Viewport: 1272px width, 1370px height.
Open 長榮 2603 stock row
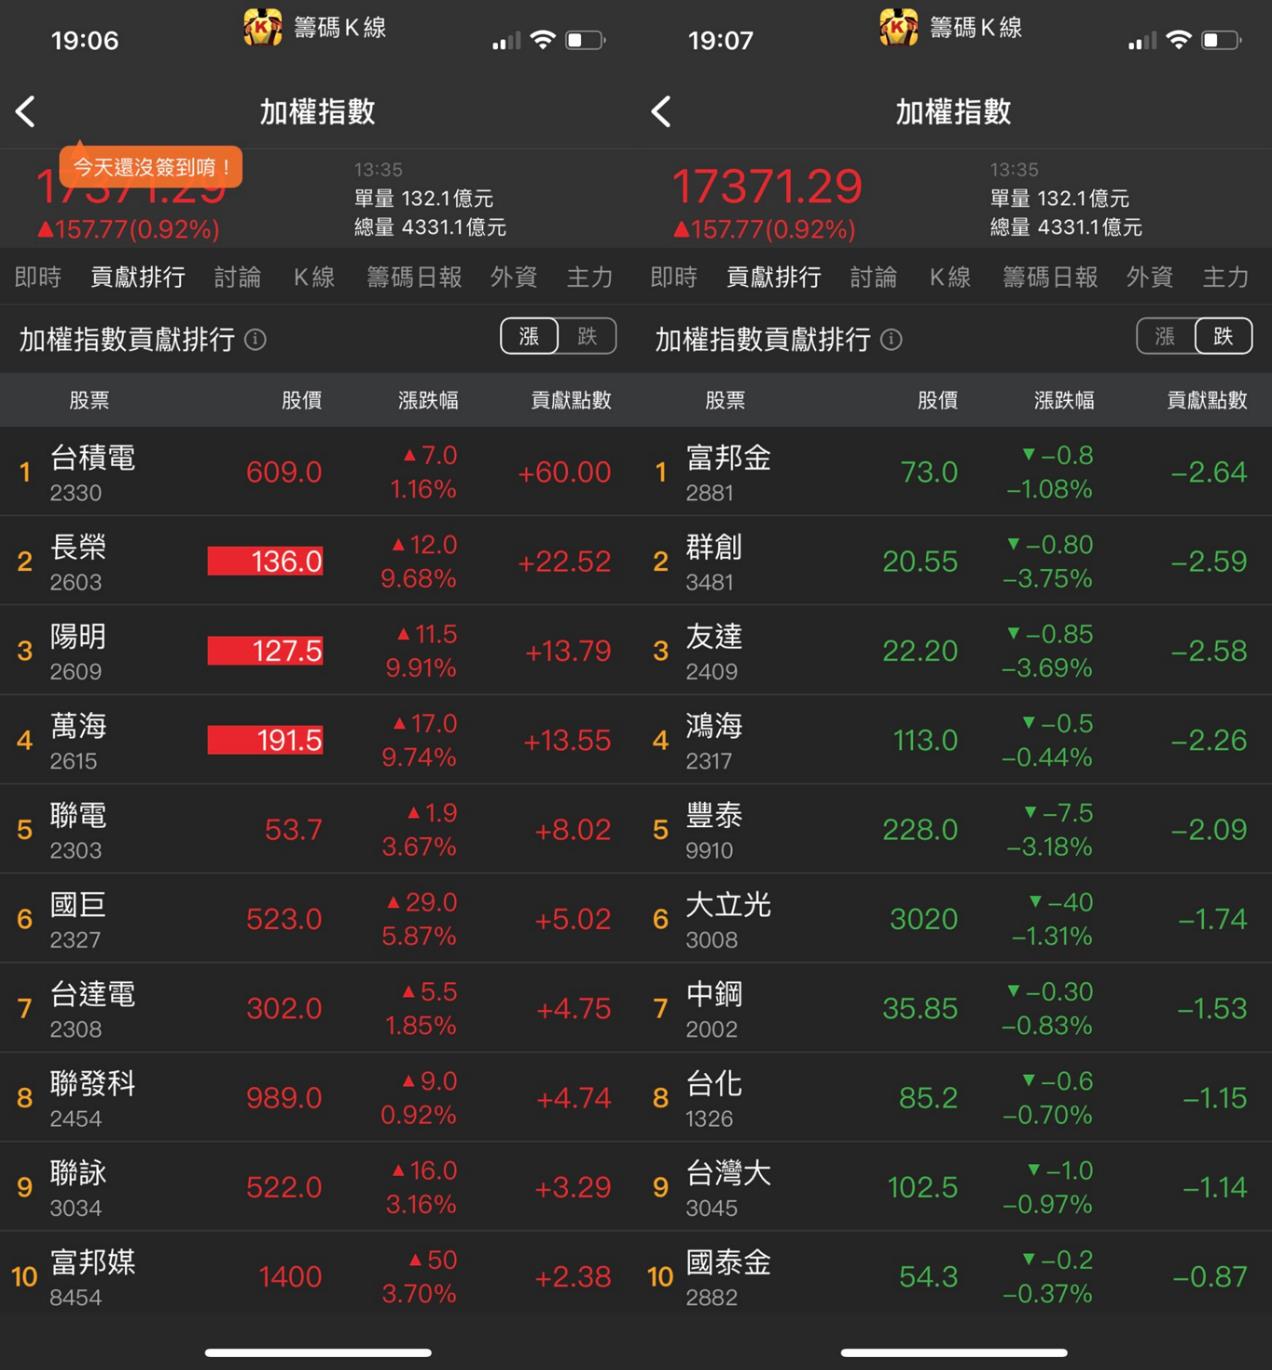pos(318,561)
